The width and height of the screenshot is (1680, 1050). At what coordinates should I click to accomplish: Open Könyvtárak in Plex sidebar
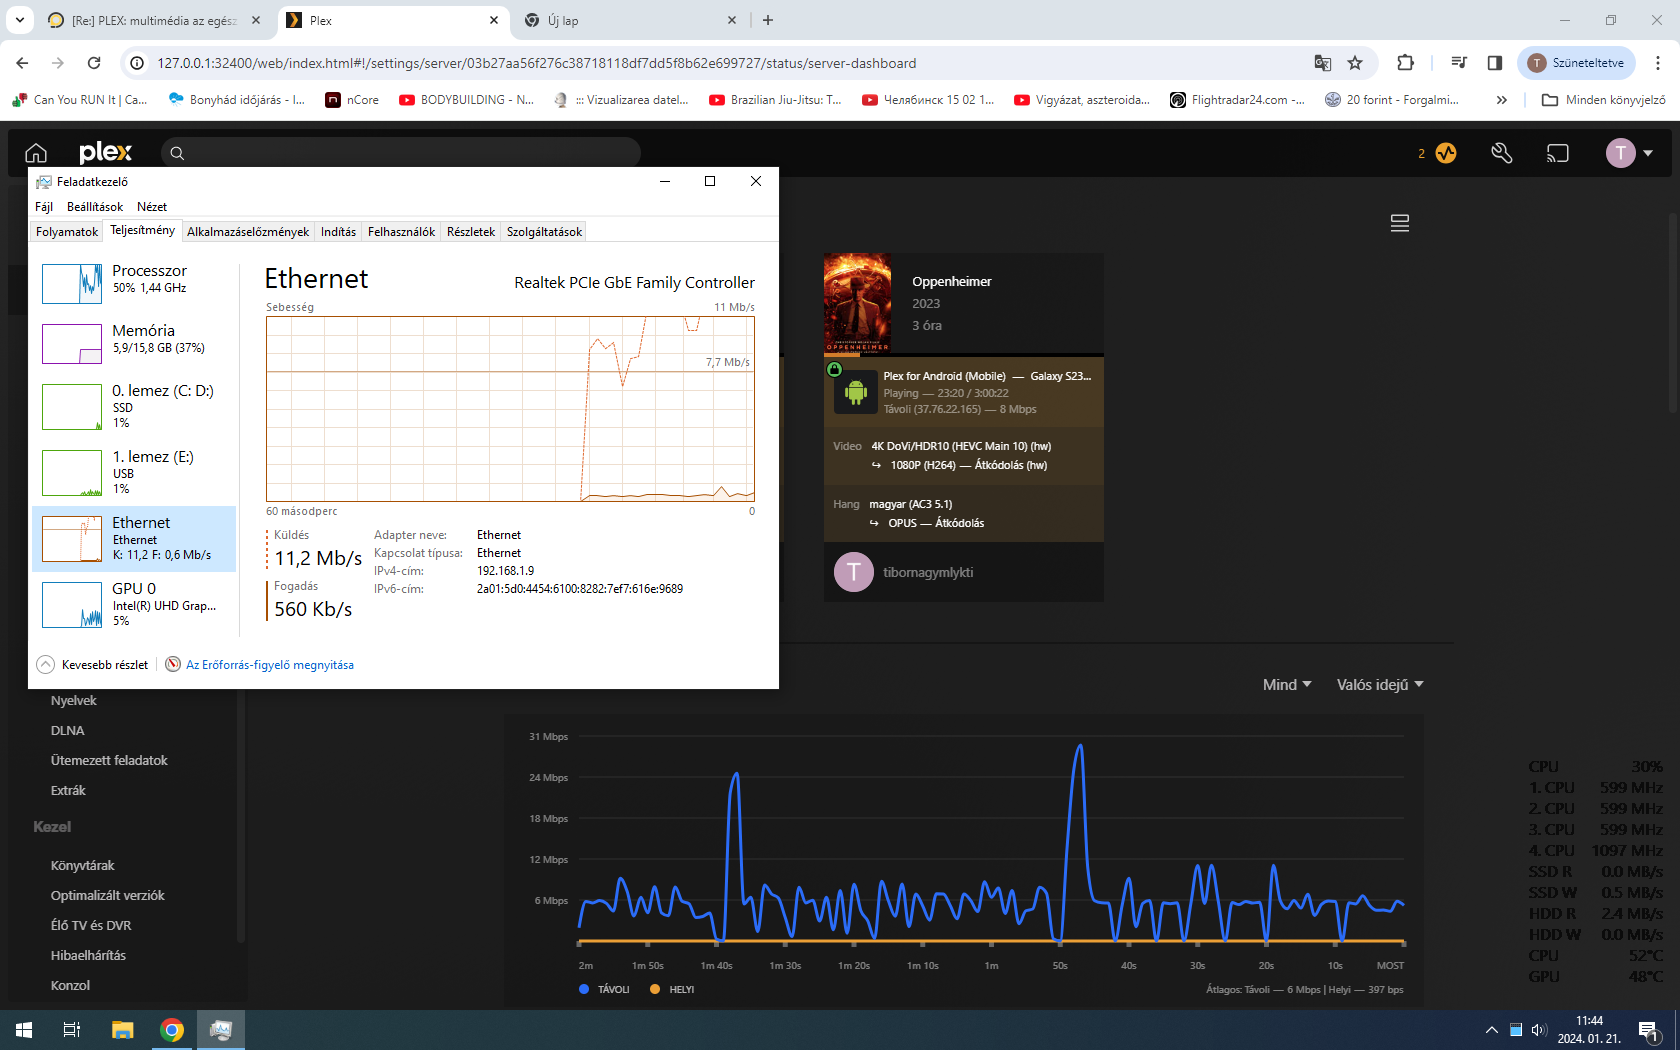83,866
